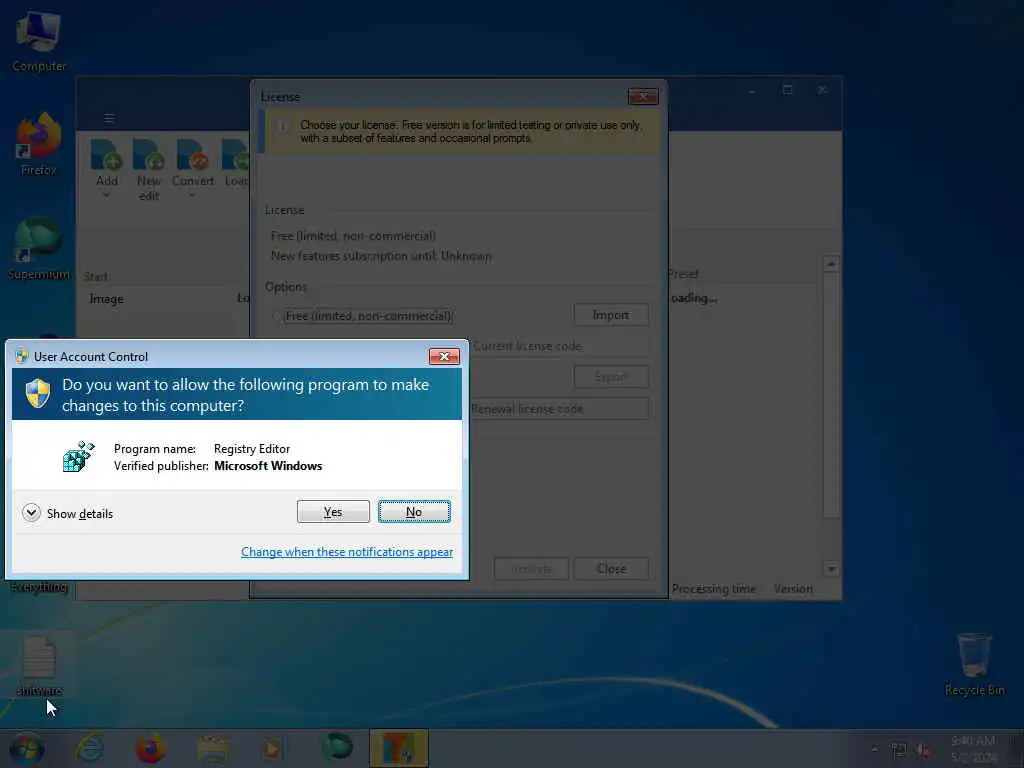This screenshot has height=768, width=1024.
Task: Open the Windows Start button
Action: coord(27,748)
